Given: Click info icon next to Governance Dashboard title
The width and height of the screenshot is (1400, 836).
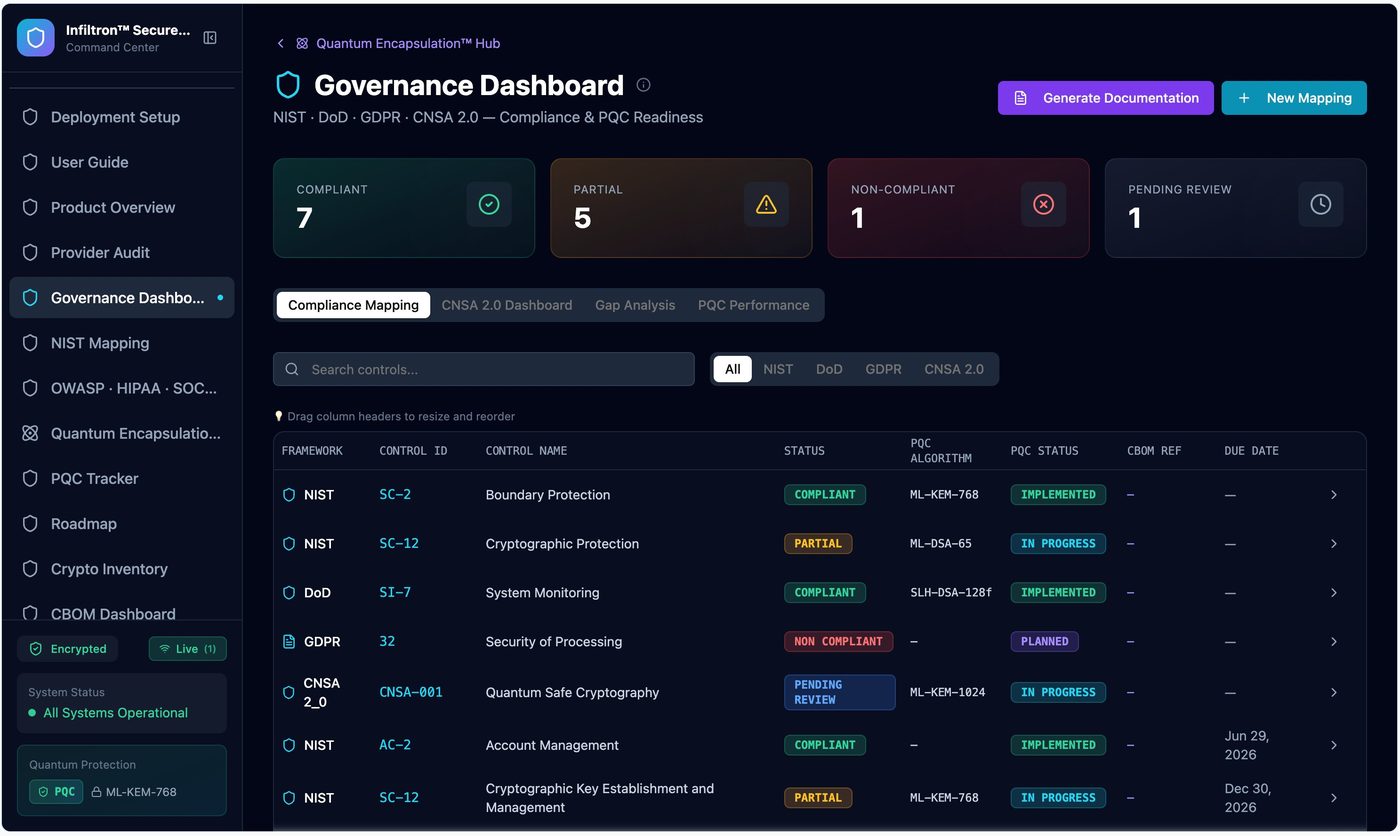Looking at the screenshot, I should [x=643, y=85].
